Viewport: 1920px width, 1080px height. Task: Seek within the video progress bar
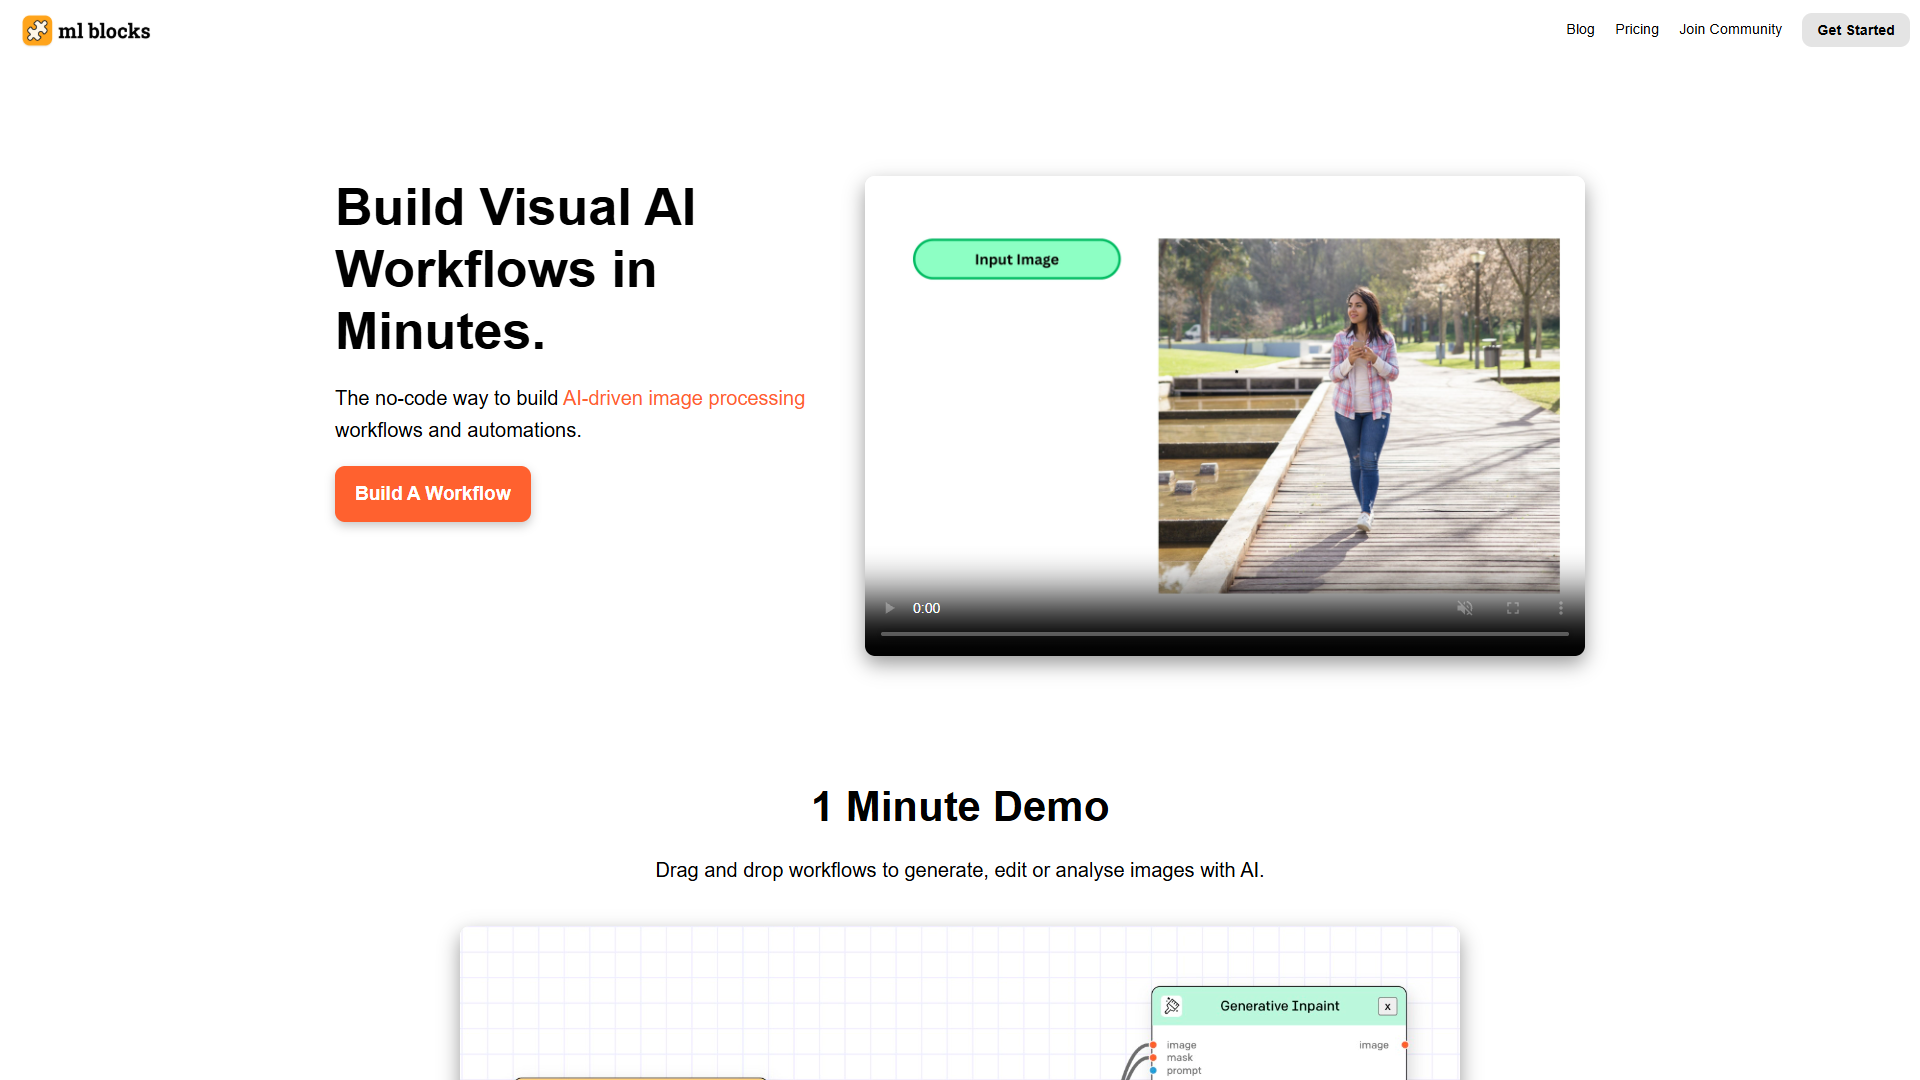click(x=1224, y=634)
